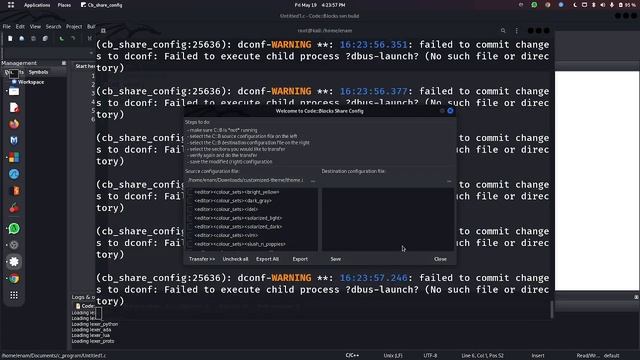Click the New file toolbar icon
This screenshot has height=360, width=640.
click(10, 38)
